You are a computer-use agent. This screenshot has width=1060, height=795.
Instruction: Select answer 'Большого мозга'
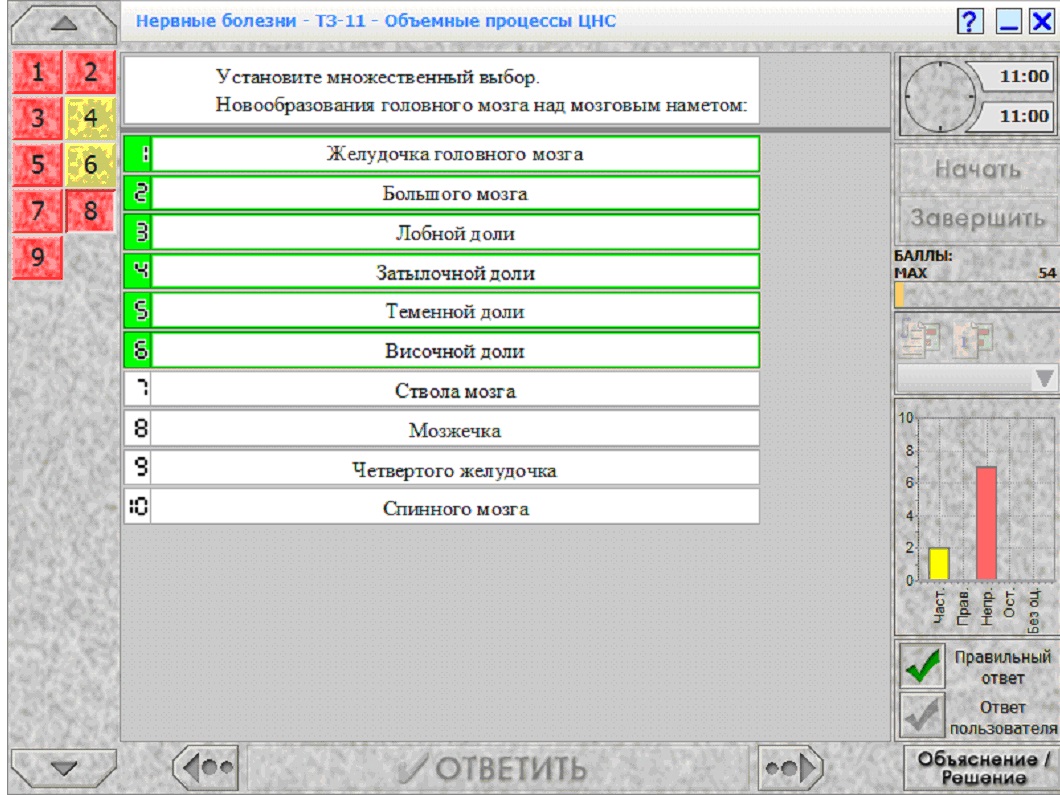click(441, 193)
